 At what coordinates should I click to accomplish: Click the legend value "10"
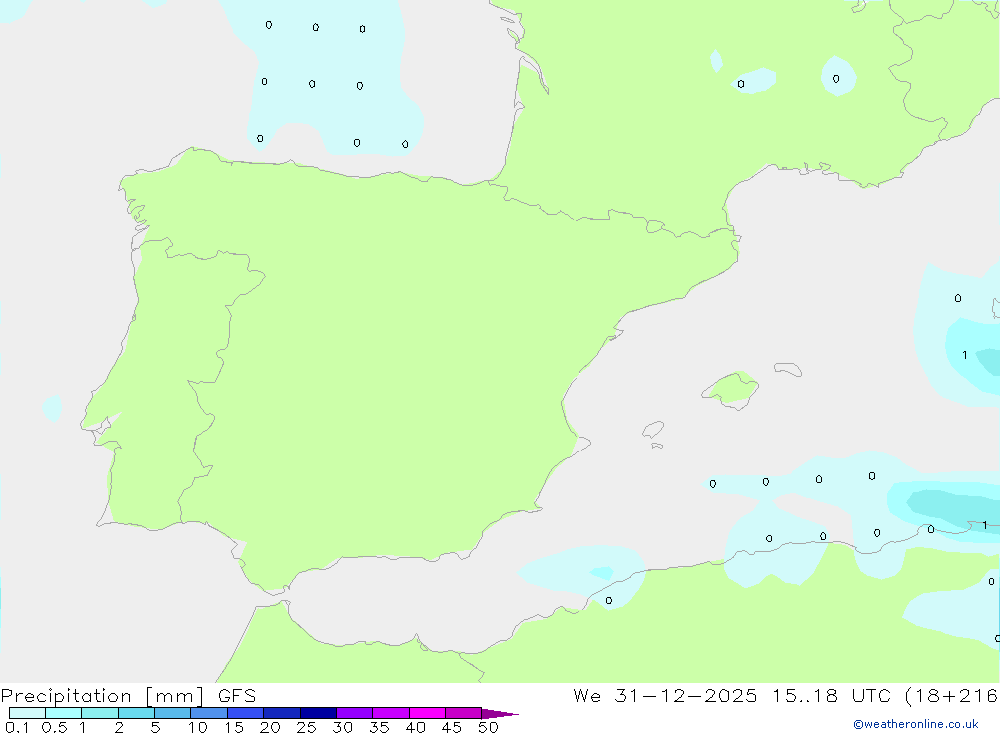pos(198,727)
